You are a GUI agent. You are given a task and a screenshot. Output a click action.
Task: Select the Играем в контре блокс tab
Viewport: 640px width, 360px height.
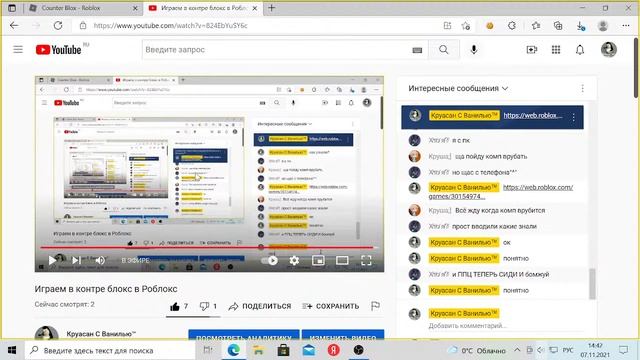[x=203, y=8]
